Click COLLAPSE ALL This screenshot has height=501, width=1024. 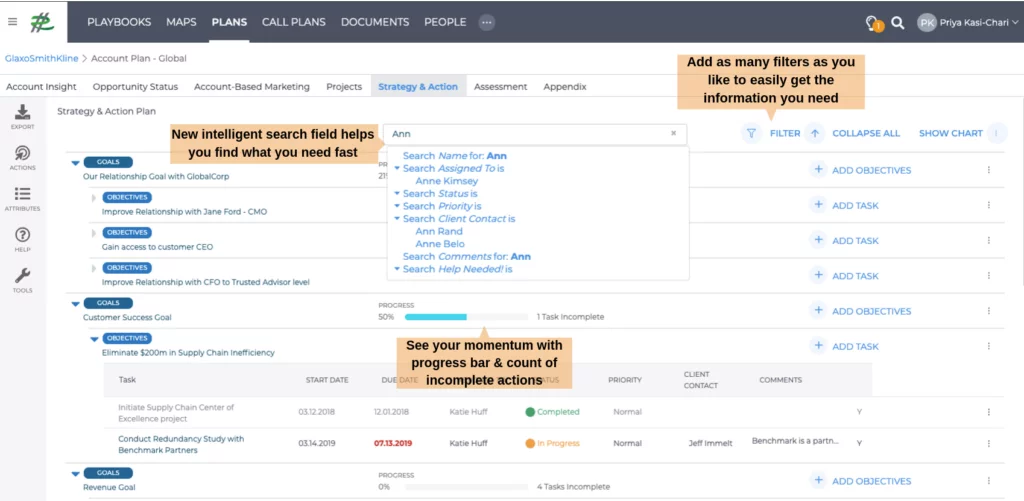click(866, 133)
